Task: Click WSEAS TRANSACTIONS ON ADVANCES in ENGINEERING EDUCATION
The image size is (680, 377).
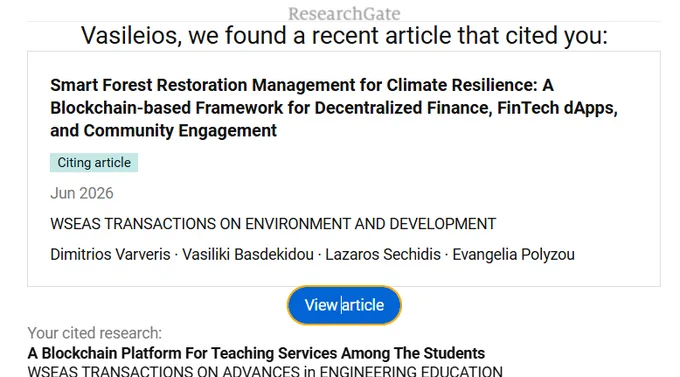Action: (265, 371)
